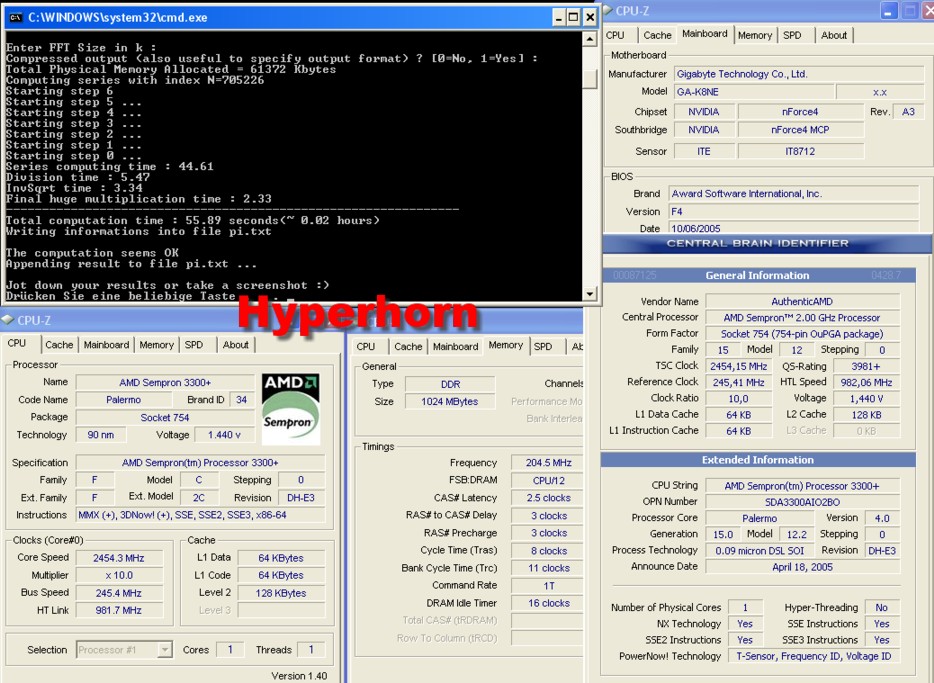Click the Sensor IT8712 field

coord(801,151)
